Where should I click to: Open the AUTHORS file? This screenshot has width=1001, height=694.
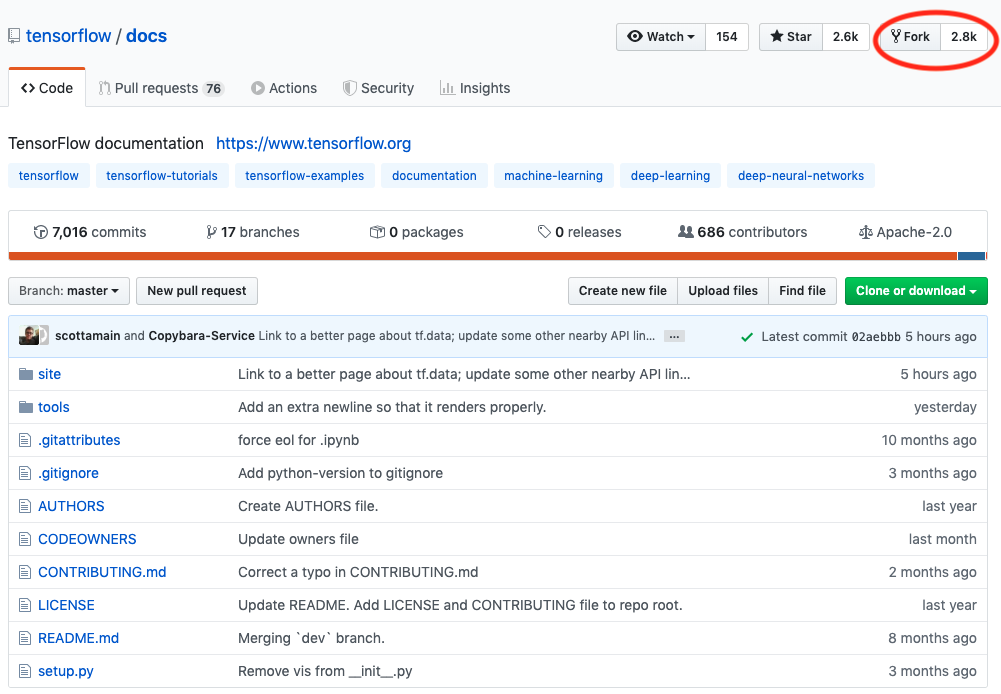click(71, 506)
